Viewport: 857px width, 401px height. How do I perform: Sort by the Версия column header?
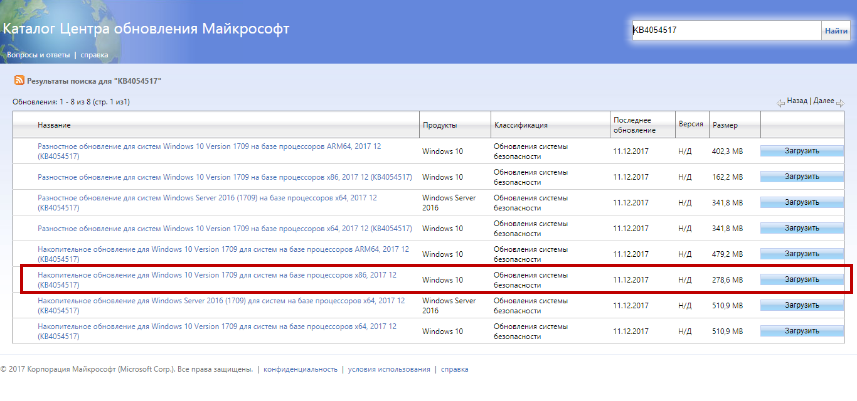tap(690, 125)
